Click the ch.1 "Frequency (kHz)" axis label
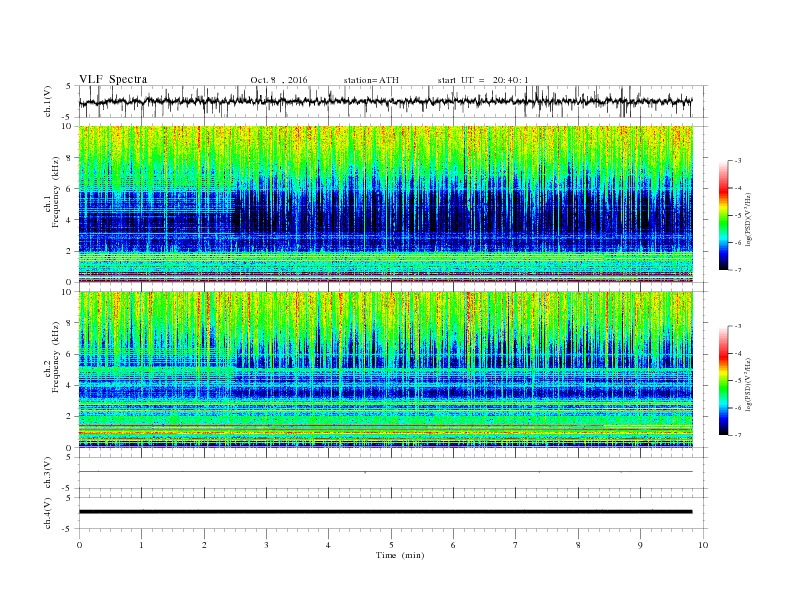The height and width of the screenshot is (612, 792). tap(56, 191)
